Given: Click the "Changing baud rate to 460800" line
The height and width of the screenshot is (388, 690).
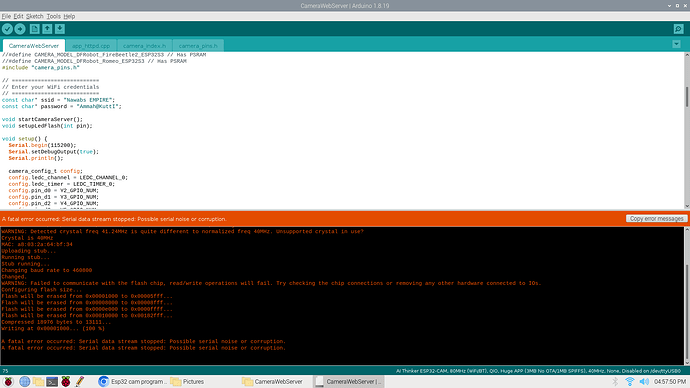Looking at the screenshot, I should pyautogui.click(x=47, y=270).
